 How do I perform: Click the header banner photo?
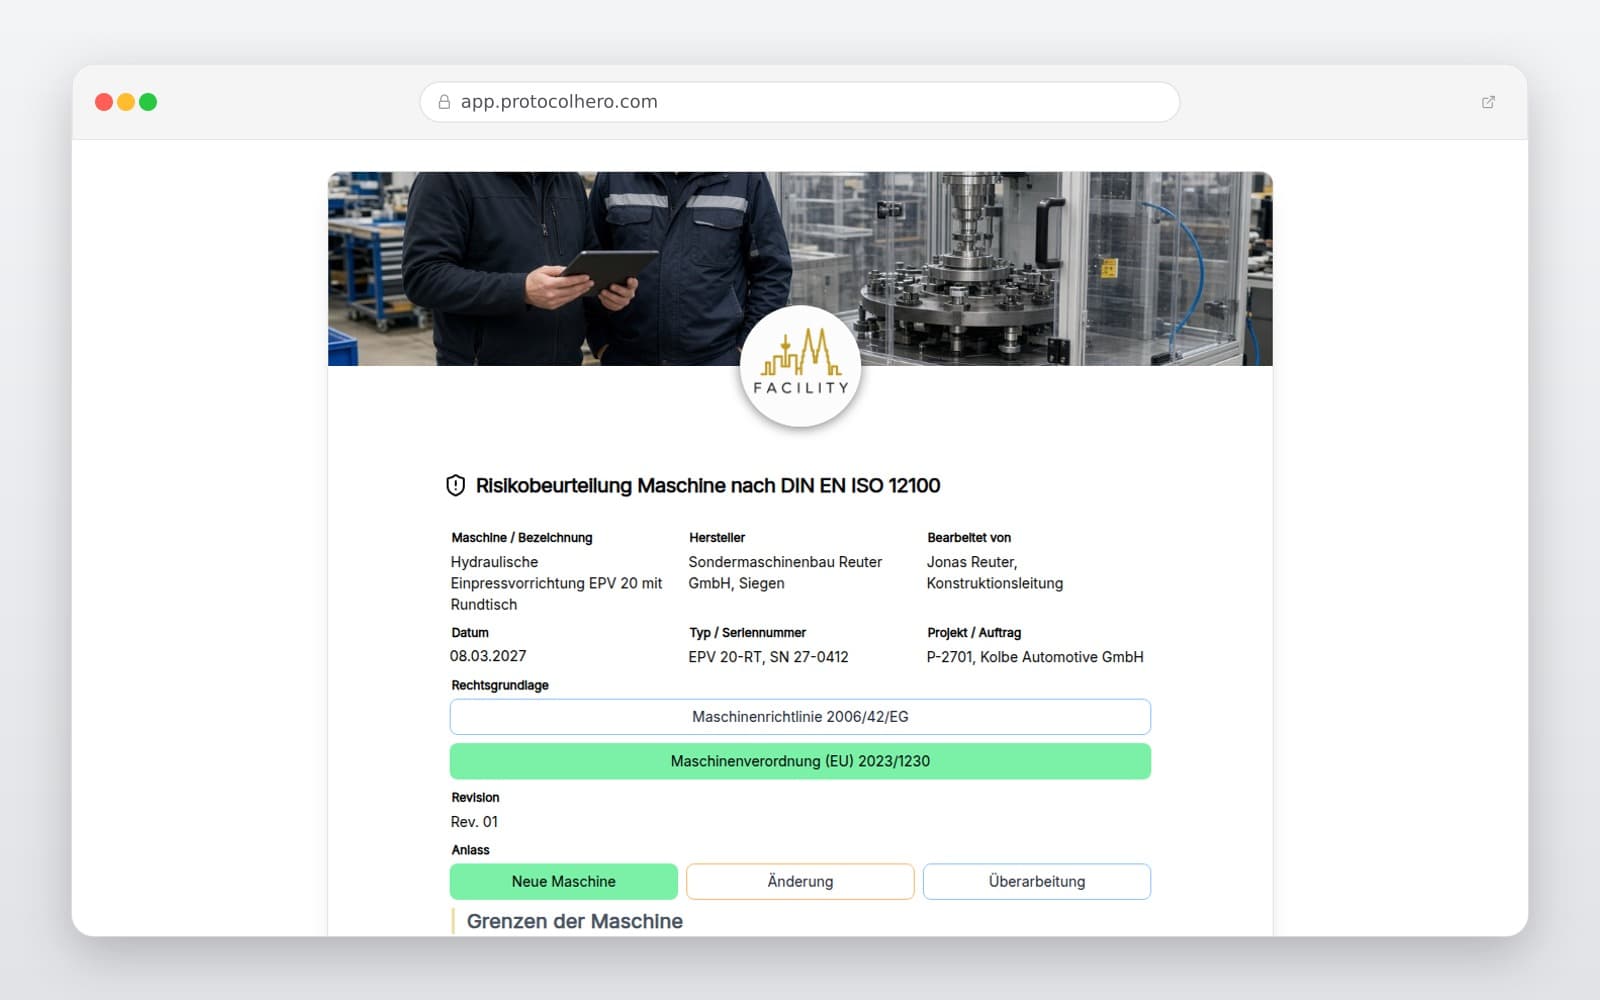point(800,269)
